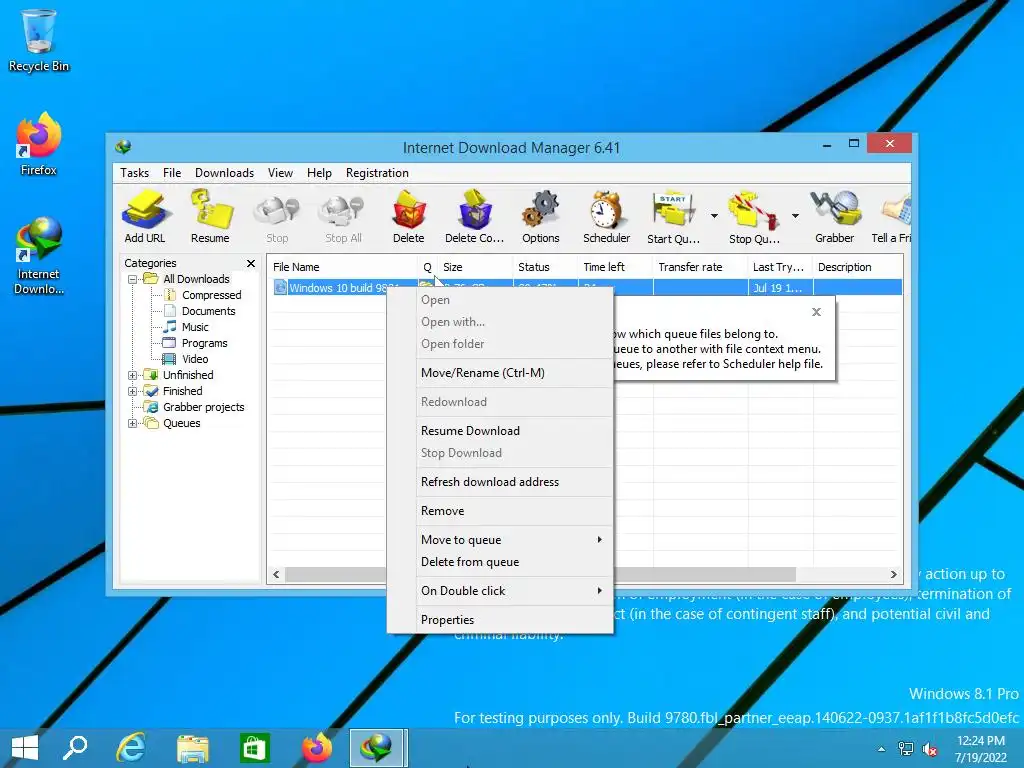The width and height of the screenshot is (1024, 768).
Task: Click the horizontal scrollbar left arrow
Action: (x=276, y=575)
